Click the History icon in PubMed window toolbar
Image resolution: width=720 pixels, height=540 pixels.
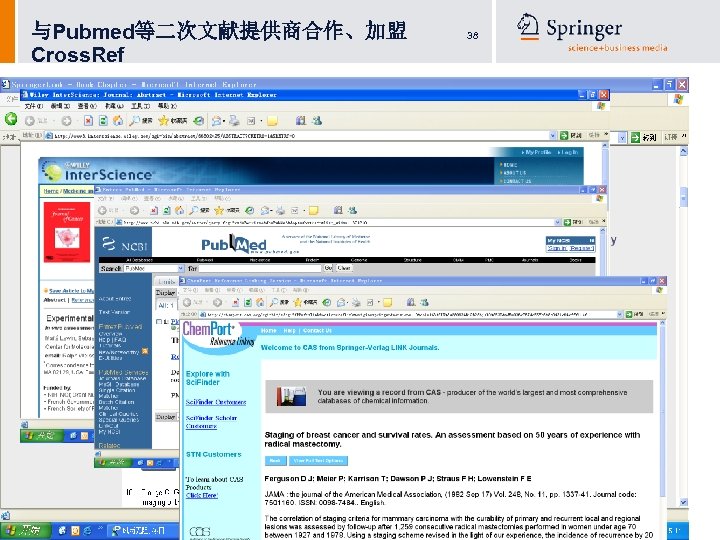tap(250, 210)
